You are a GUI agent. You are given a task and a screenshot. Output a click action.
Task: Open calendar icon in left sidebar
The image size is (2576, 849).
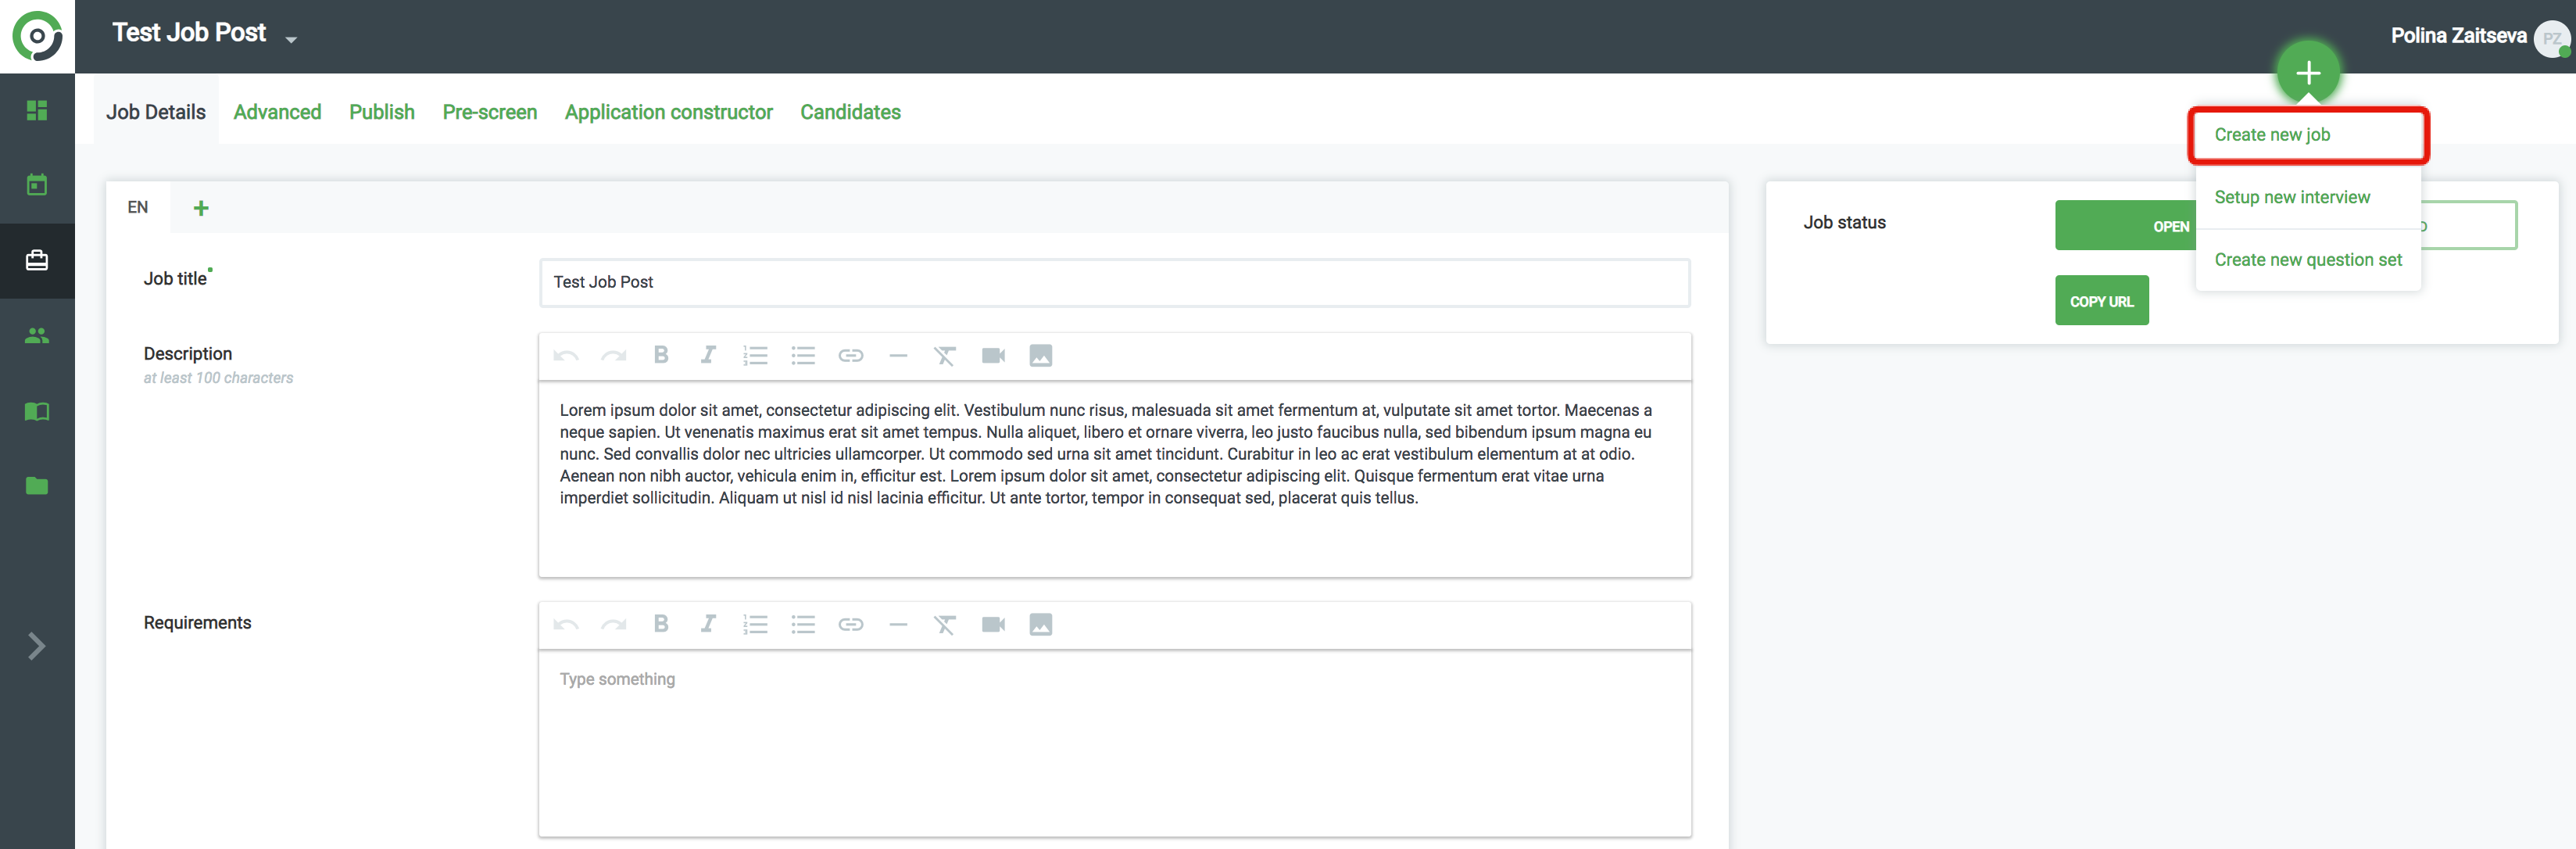[37, 185]
